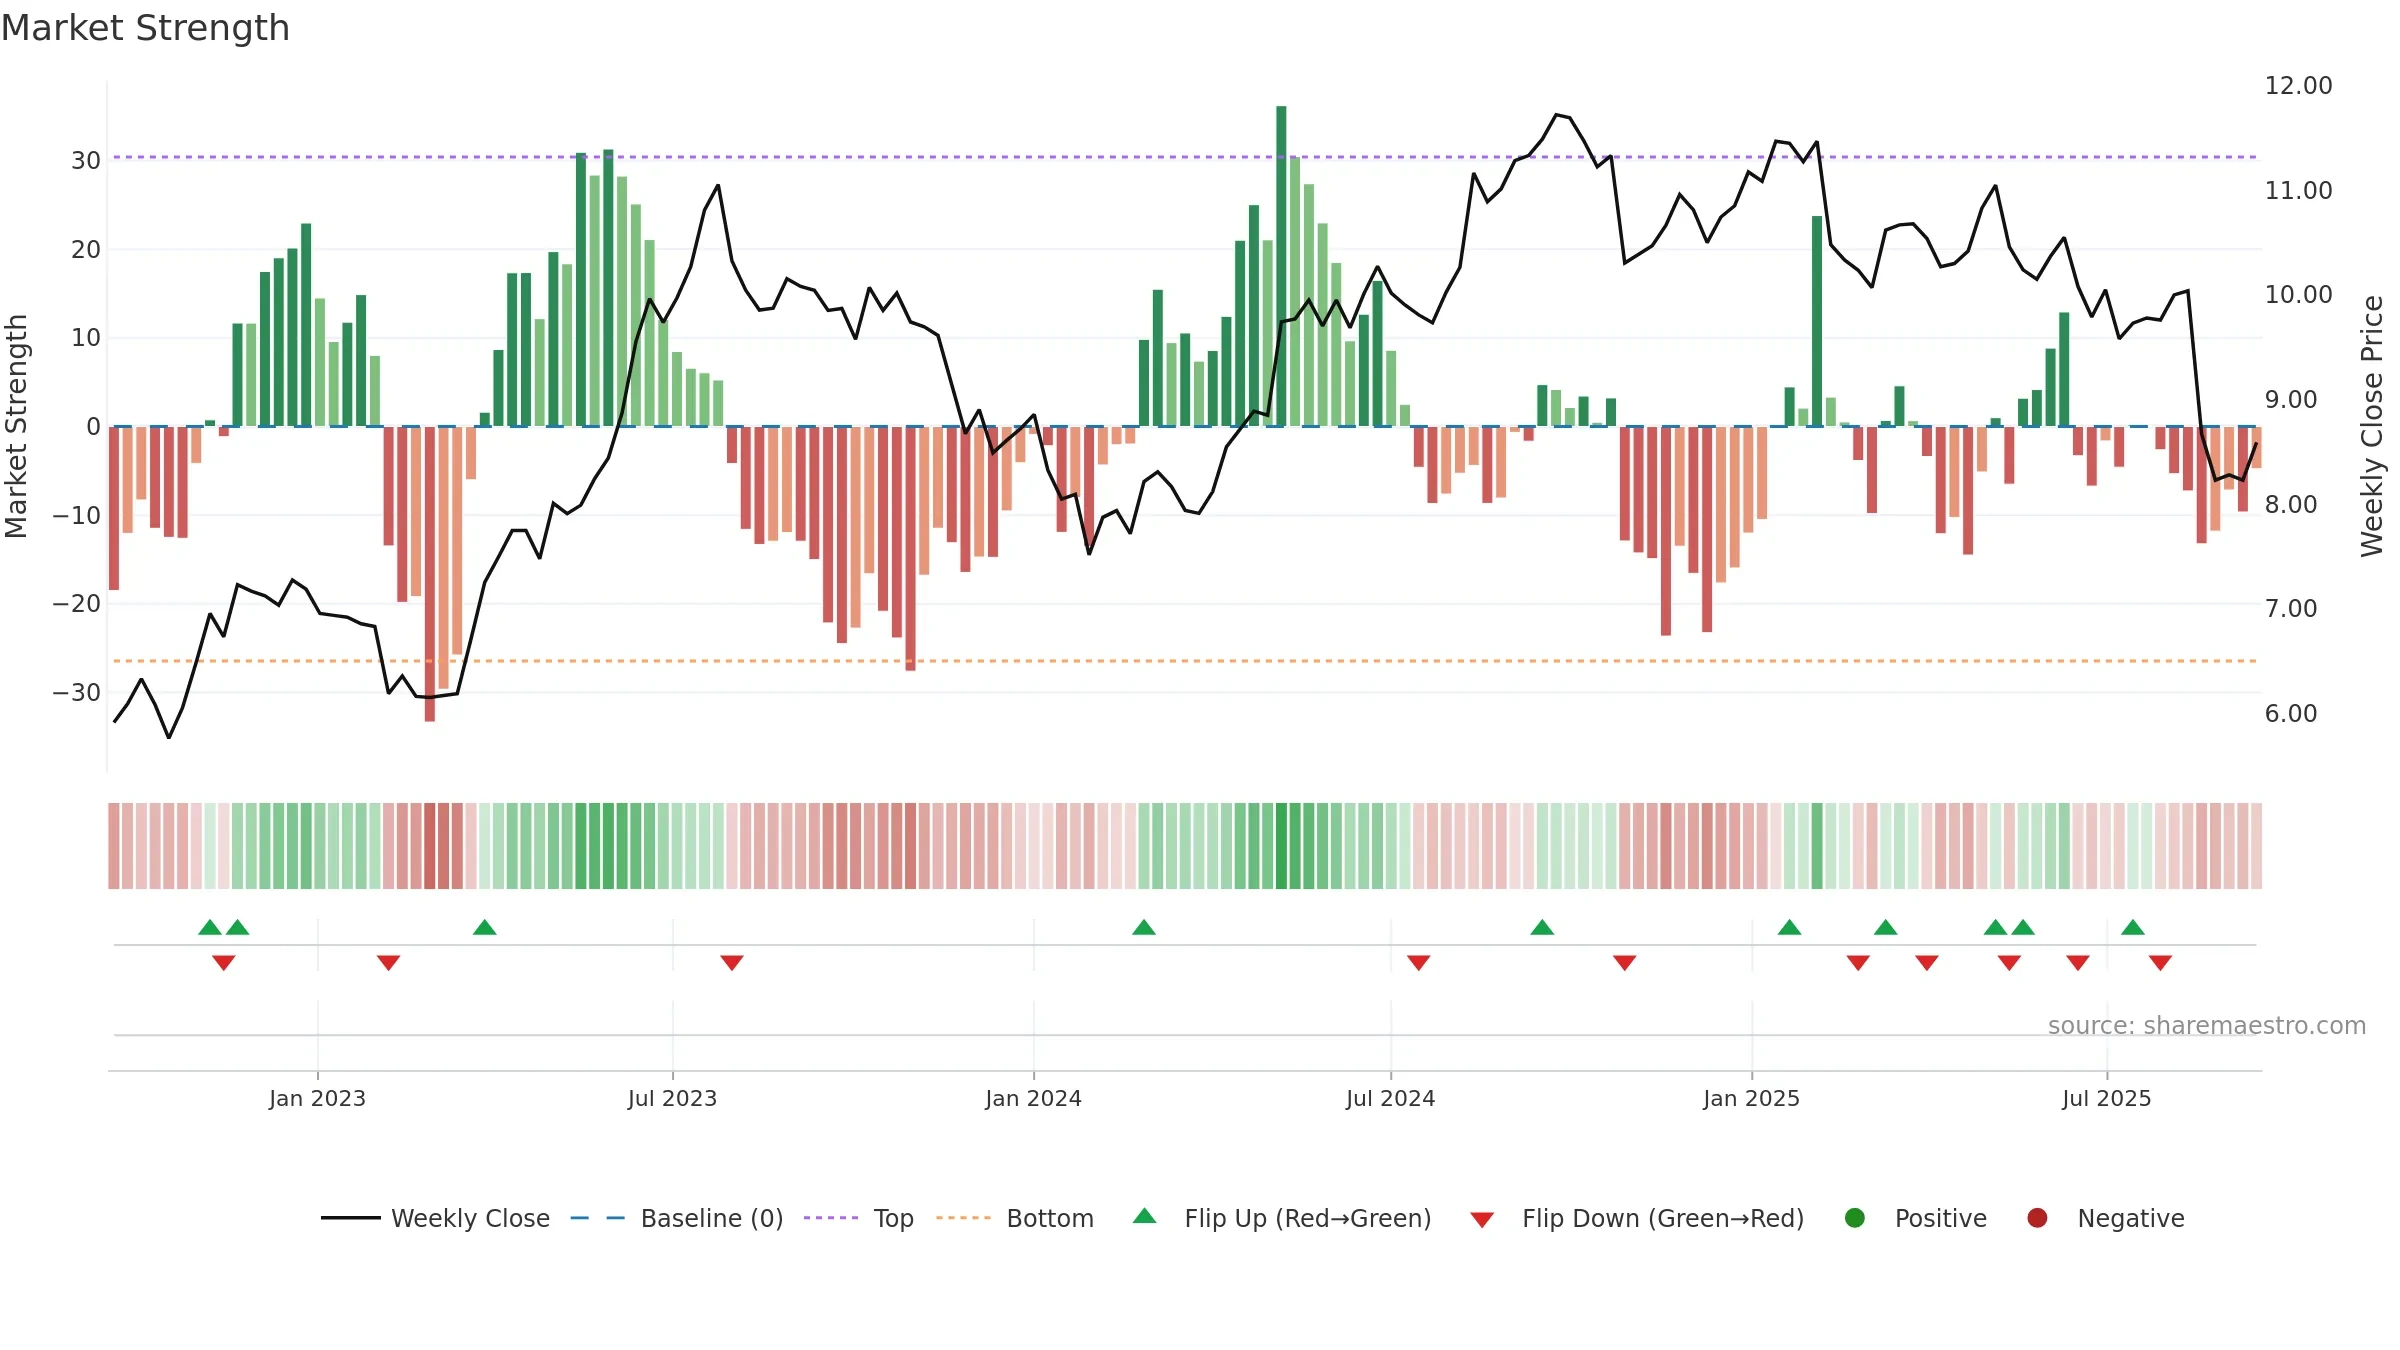
Task: Click the 'Weekly Close Price' axis title
Action: (2372, 427)
